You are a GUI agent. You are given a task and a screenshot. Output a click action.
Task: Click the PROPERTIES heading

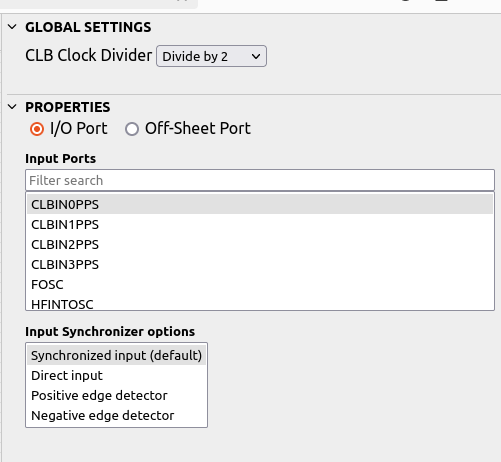click(x=68, y=107)
